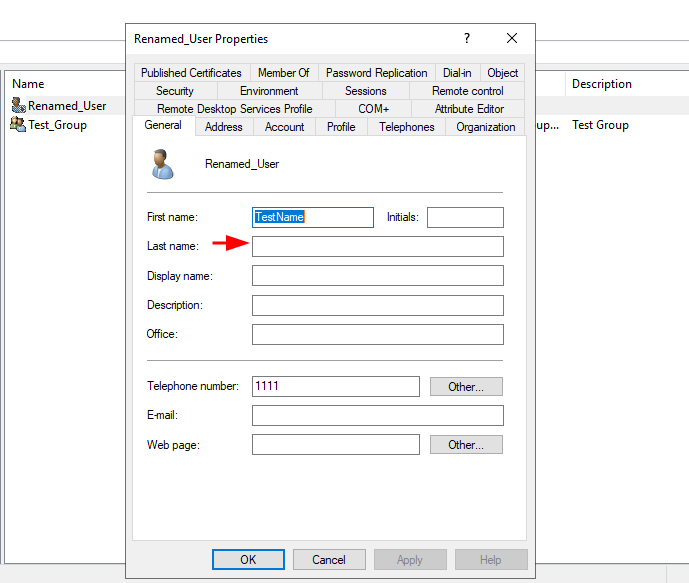Click the user avatar icon in General tab
The height and width of the screenshot is (583, 689).
tap(162, 164)
